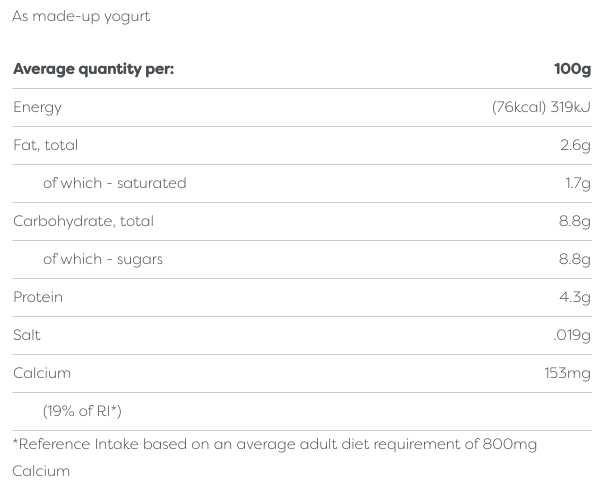
Task: Click the (76kcal) 319kJ energy value
Action: [x=541, y=107]
